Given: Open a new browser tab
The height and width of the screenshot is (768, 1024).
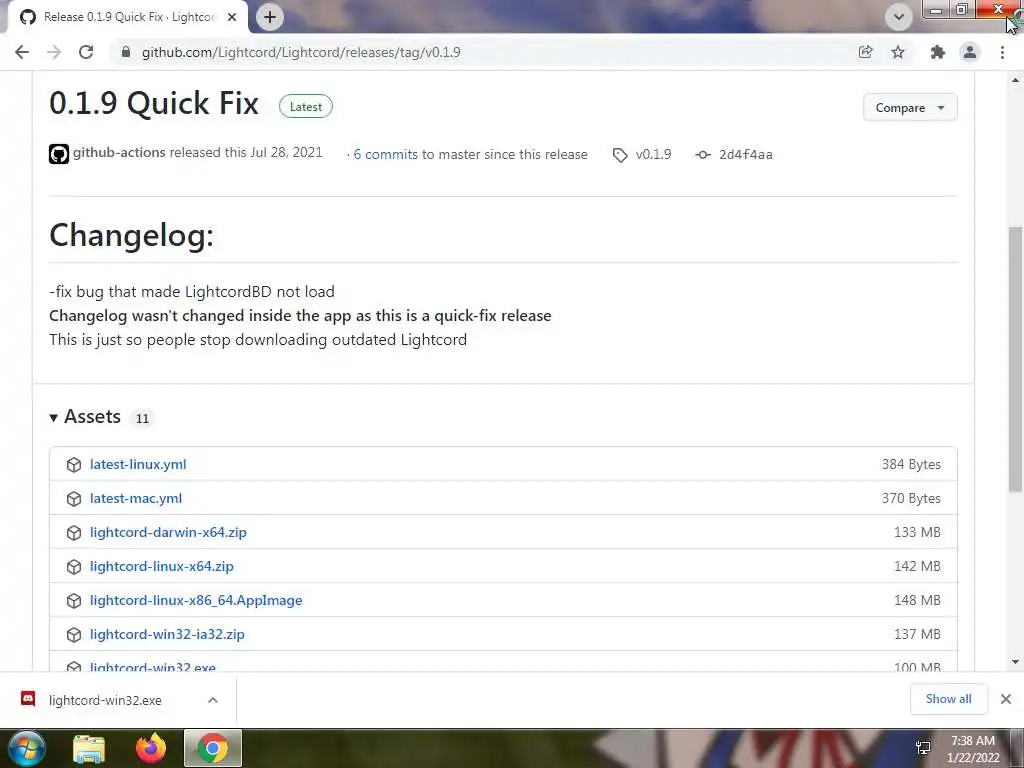Looking at the screenshot, I should (270, 17).
